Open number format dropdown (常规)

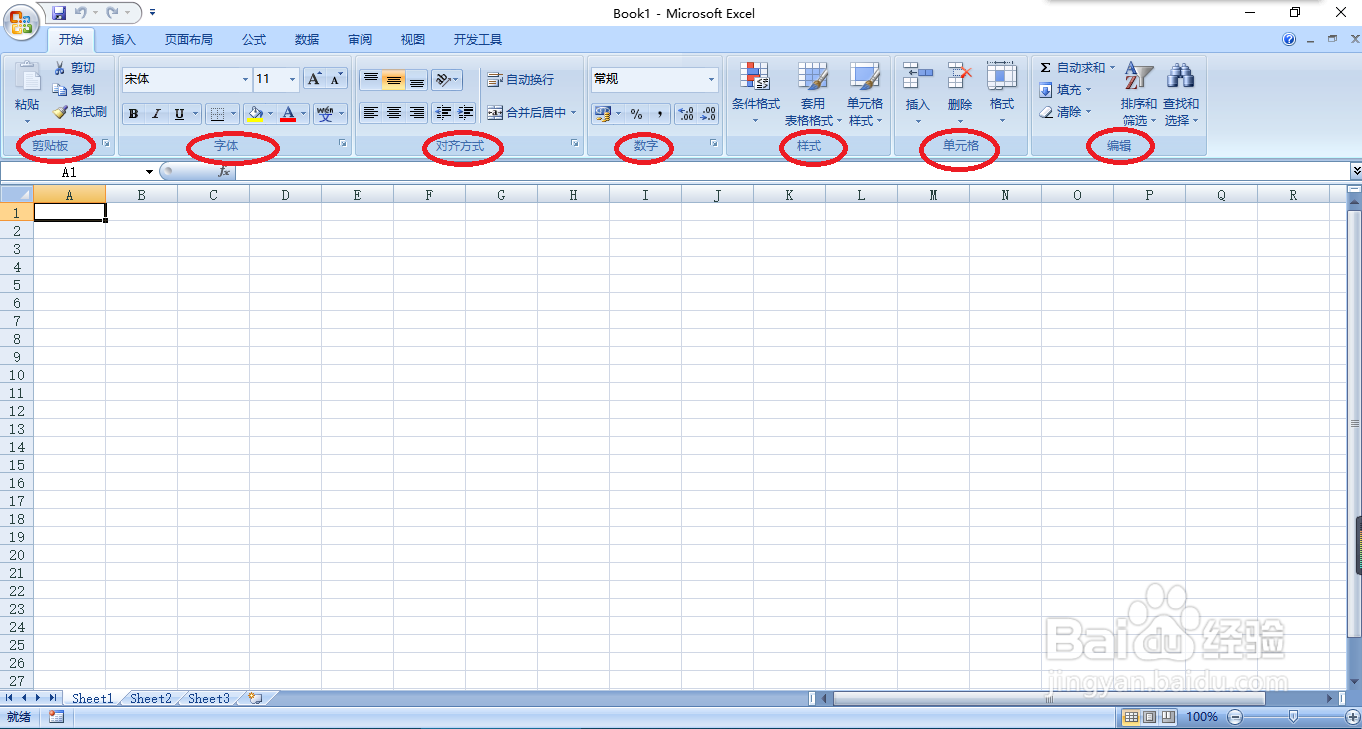coord(711,80)
